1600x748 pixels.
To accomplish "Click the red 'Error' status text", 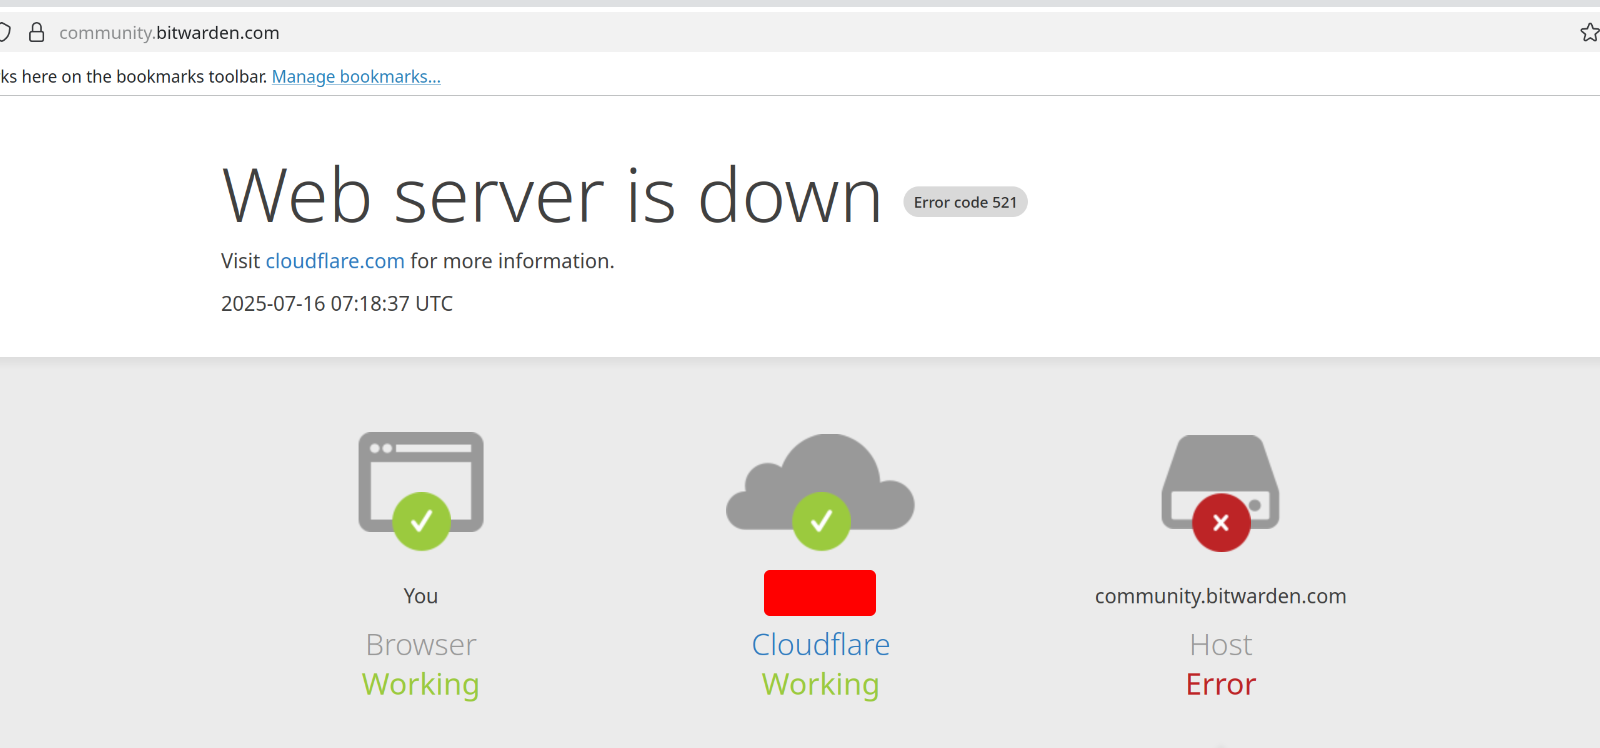I will click(1221, 684).
